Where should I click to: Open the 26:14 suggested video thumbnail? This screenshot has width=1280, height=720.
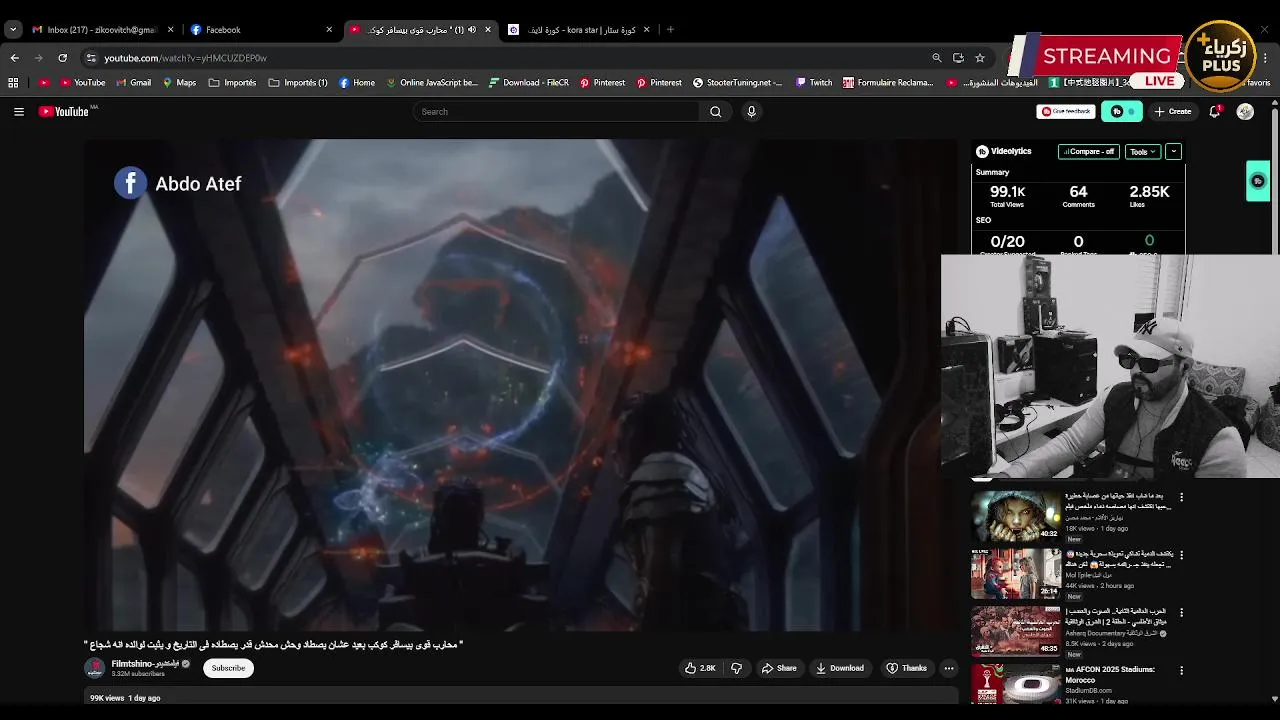(1016, 573)
